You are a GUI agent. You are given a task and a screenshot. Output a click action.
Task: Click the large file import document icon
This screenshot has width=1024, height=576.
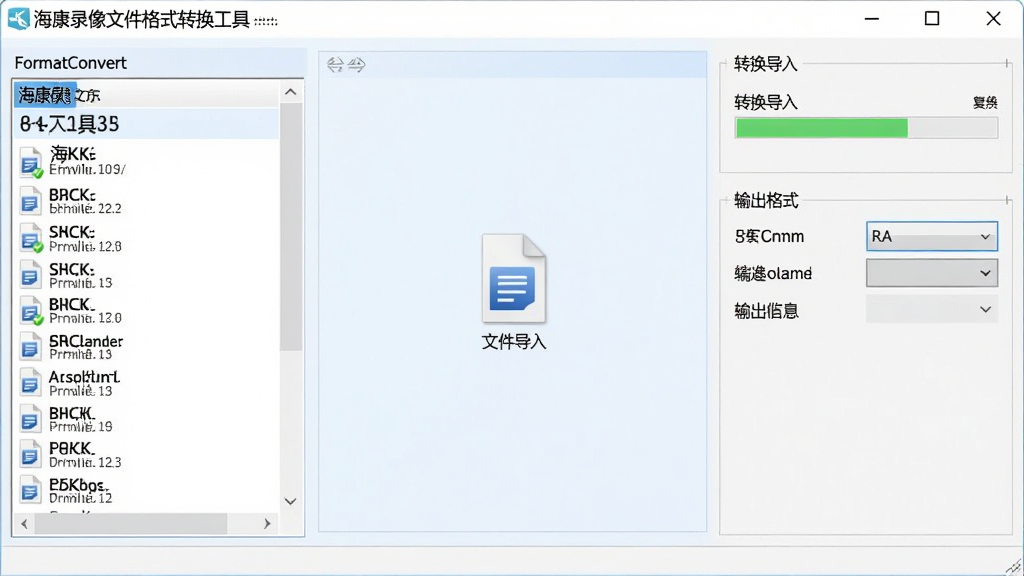tap(514, 279)
